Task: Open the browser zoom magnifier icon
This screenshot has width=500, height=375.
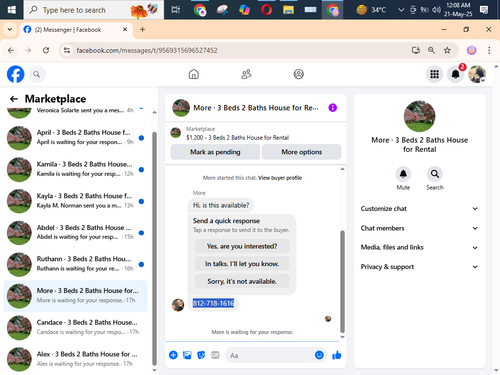Action: (431, 50)
